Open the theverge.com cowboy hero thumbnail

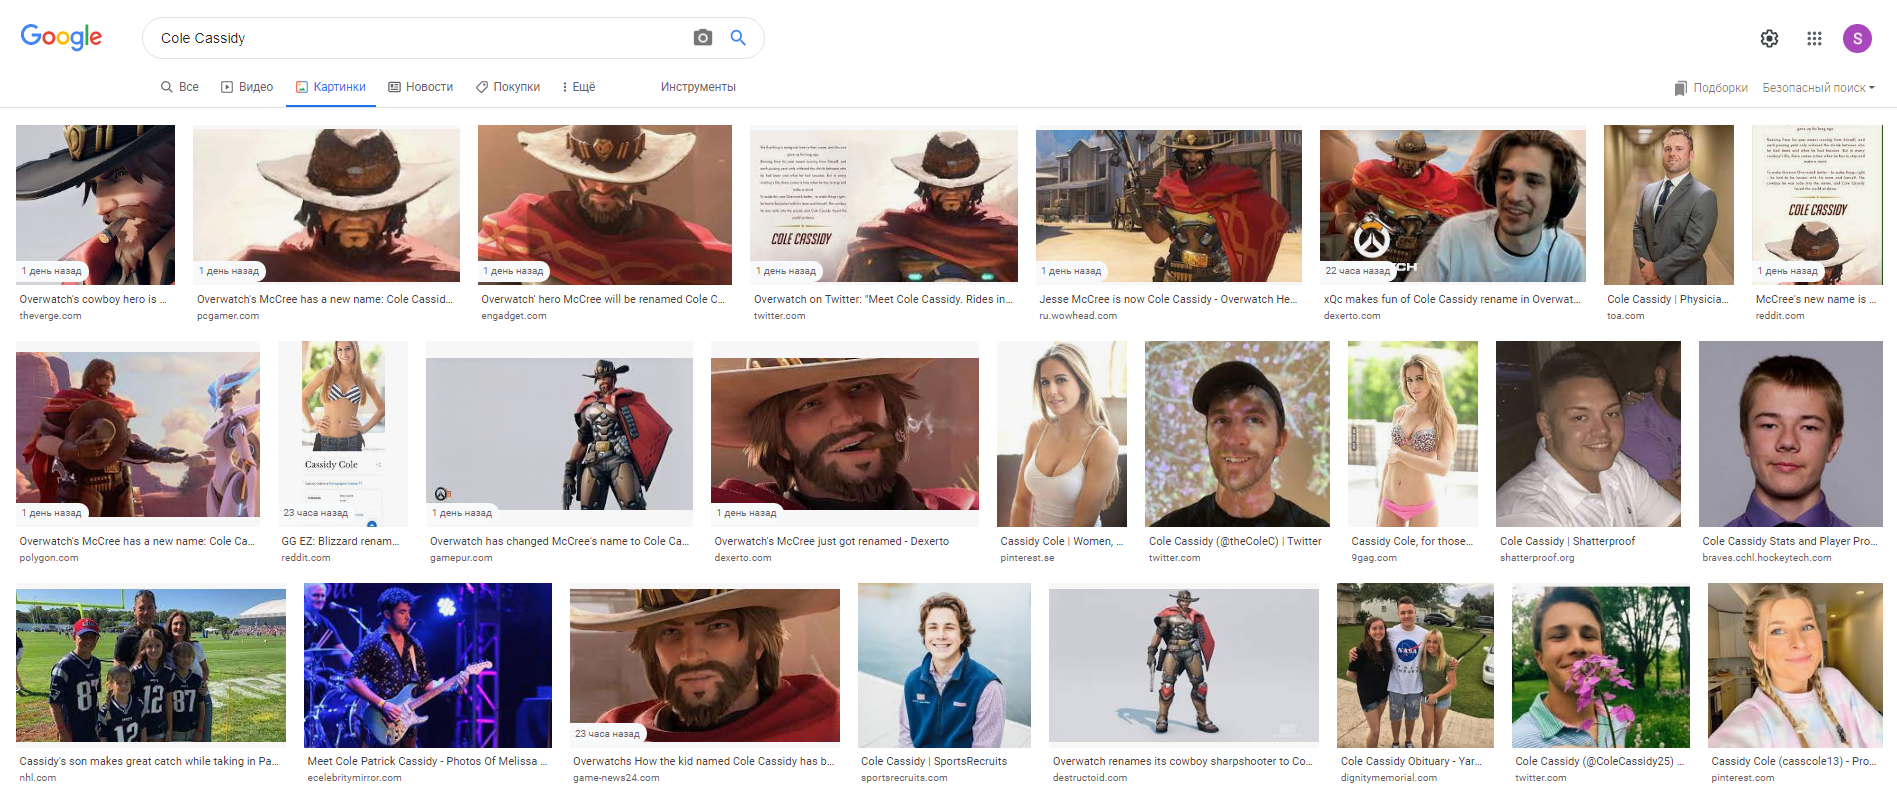[95, 204]
